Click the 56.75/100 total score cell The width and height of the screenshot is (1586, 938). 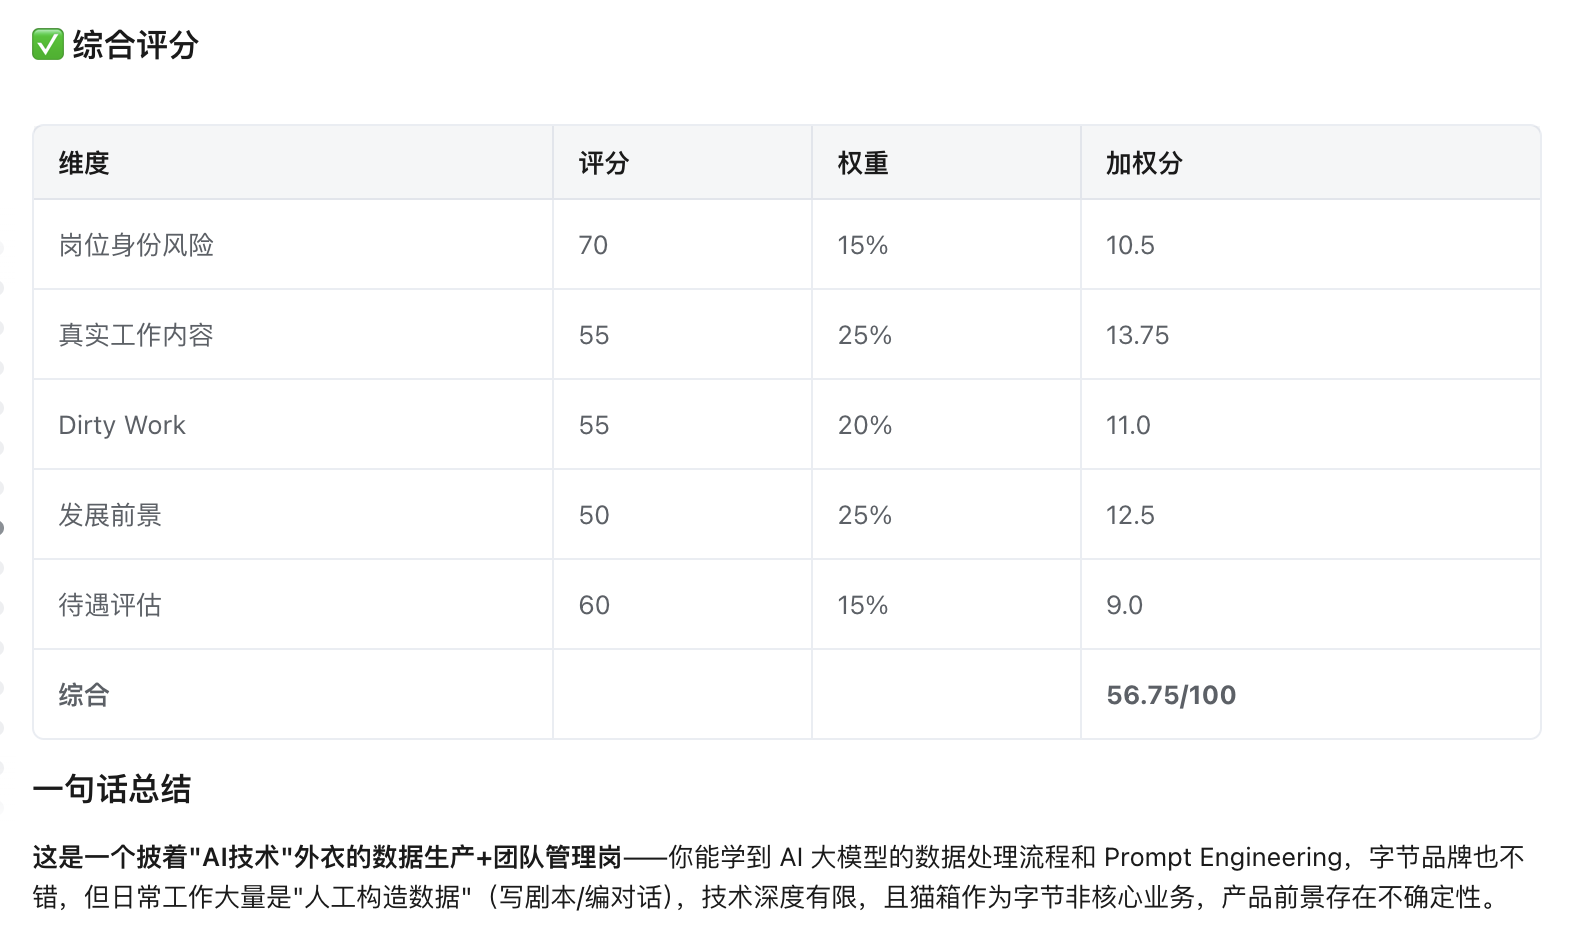pyautogui.click(x=1171, y=695)
